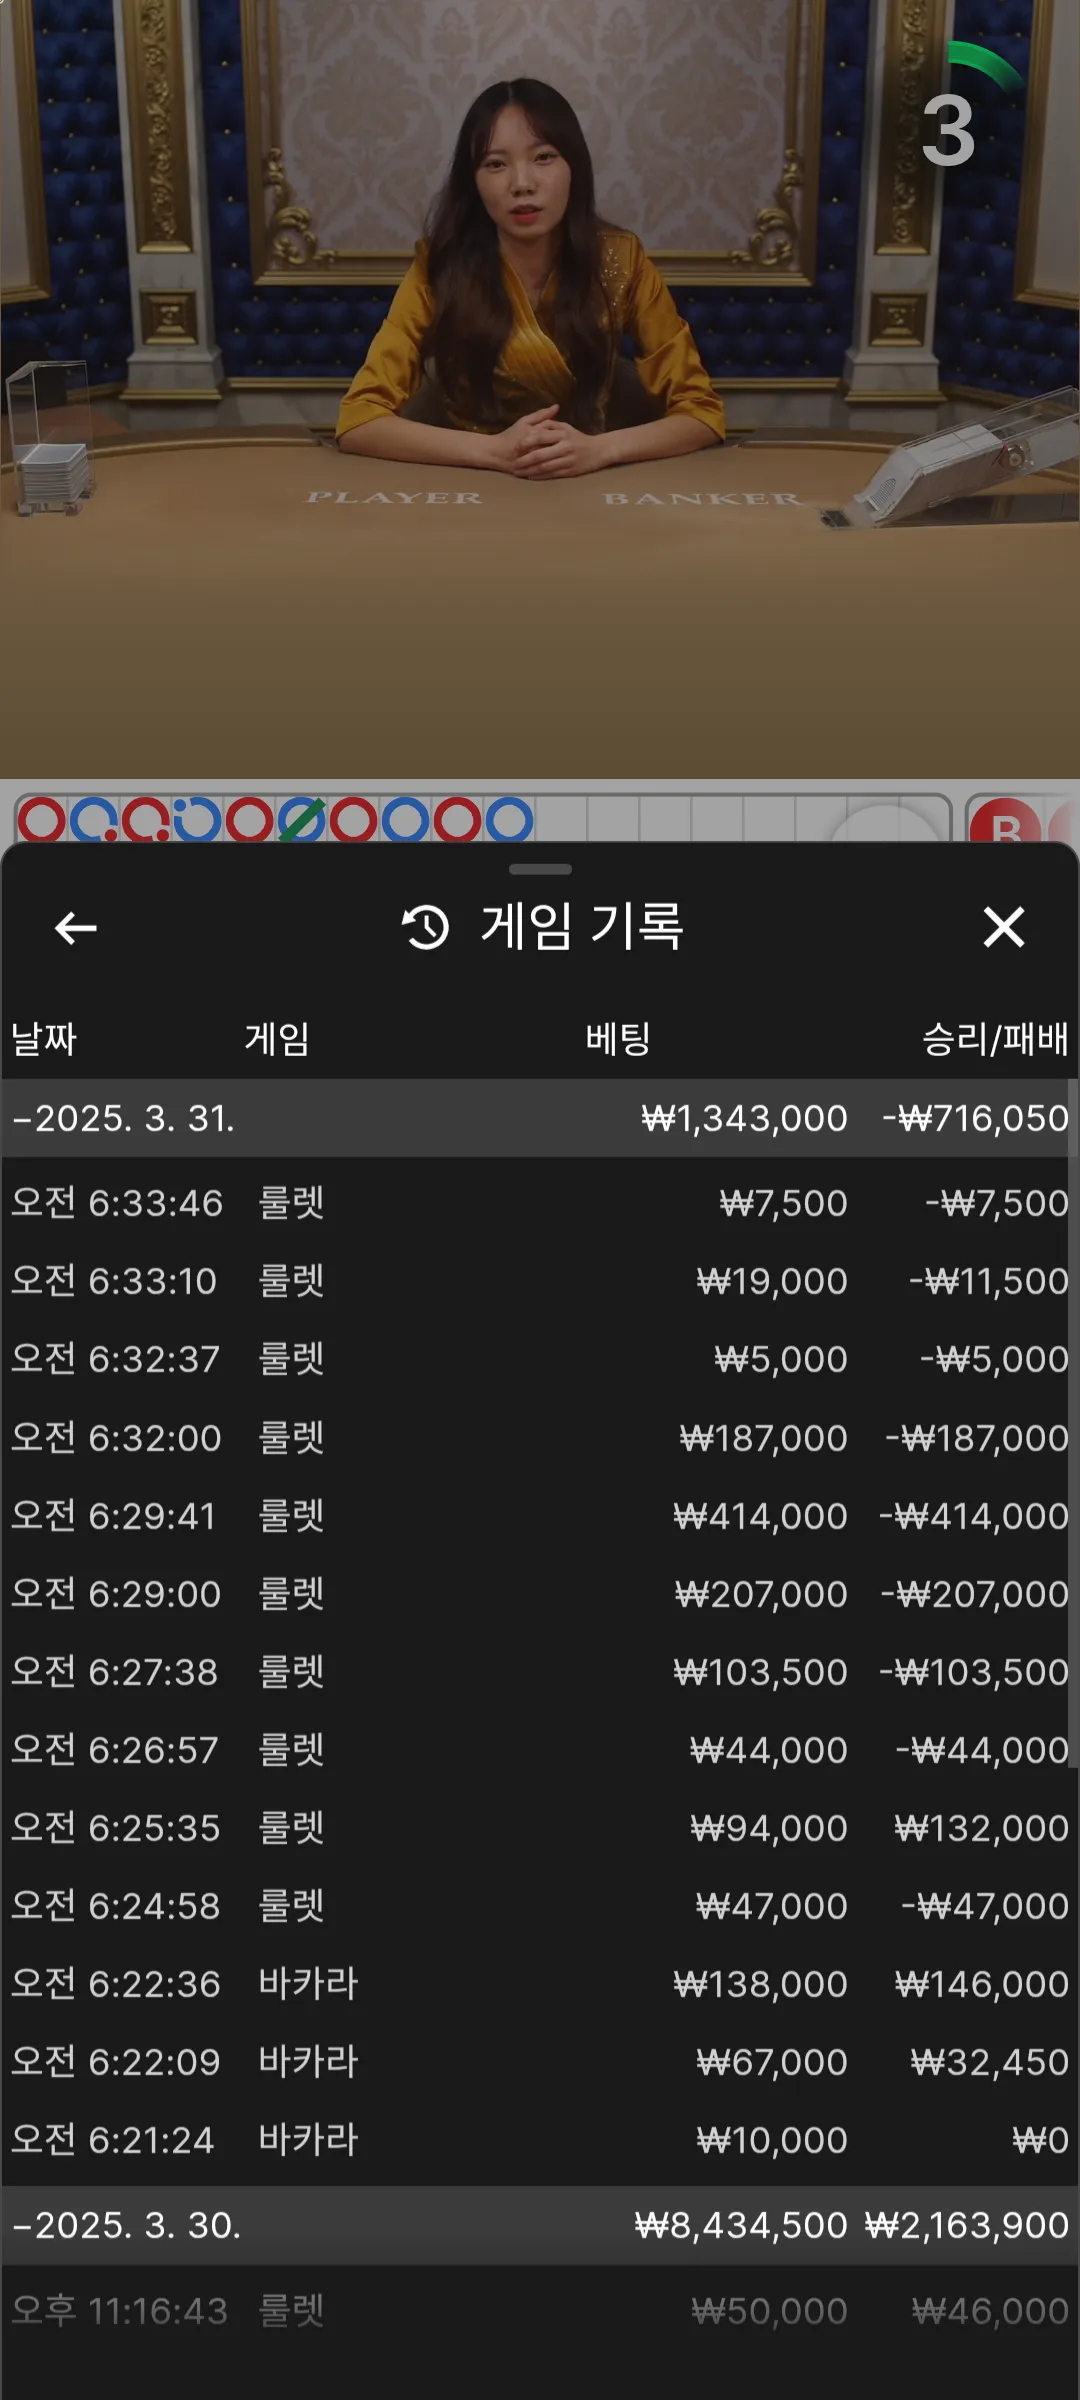Collapse the 2025. 3. 30. date group
1080x2400 pixels.
pos(540,2225)
